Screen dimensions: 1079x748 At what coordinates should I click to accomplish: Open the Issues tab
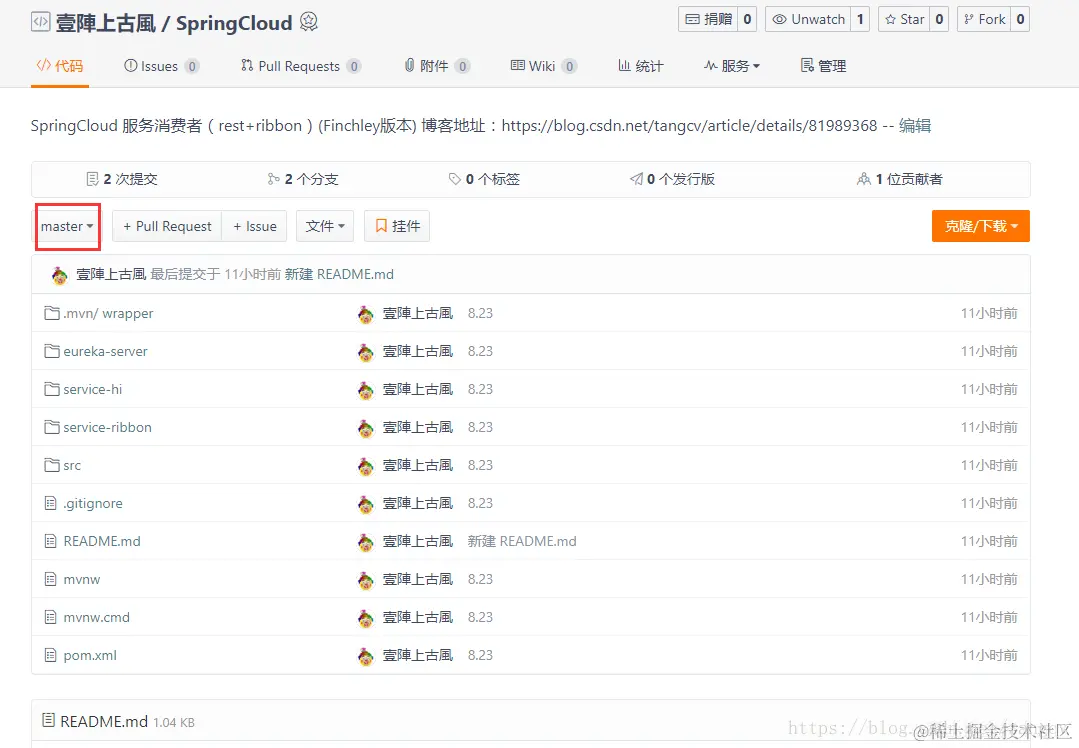click(x=162, y=66)
